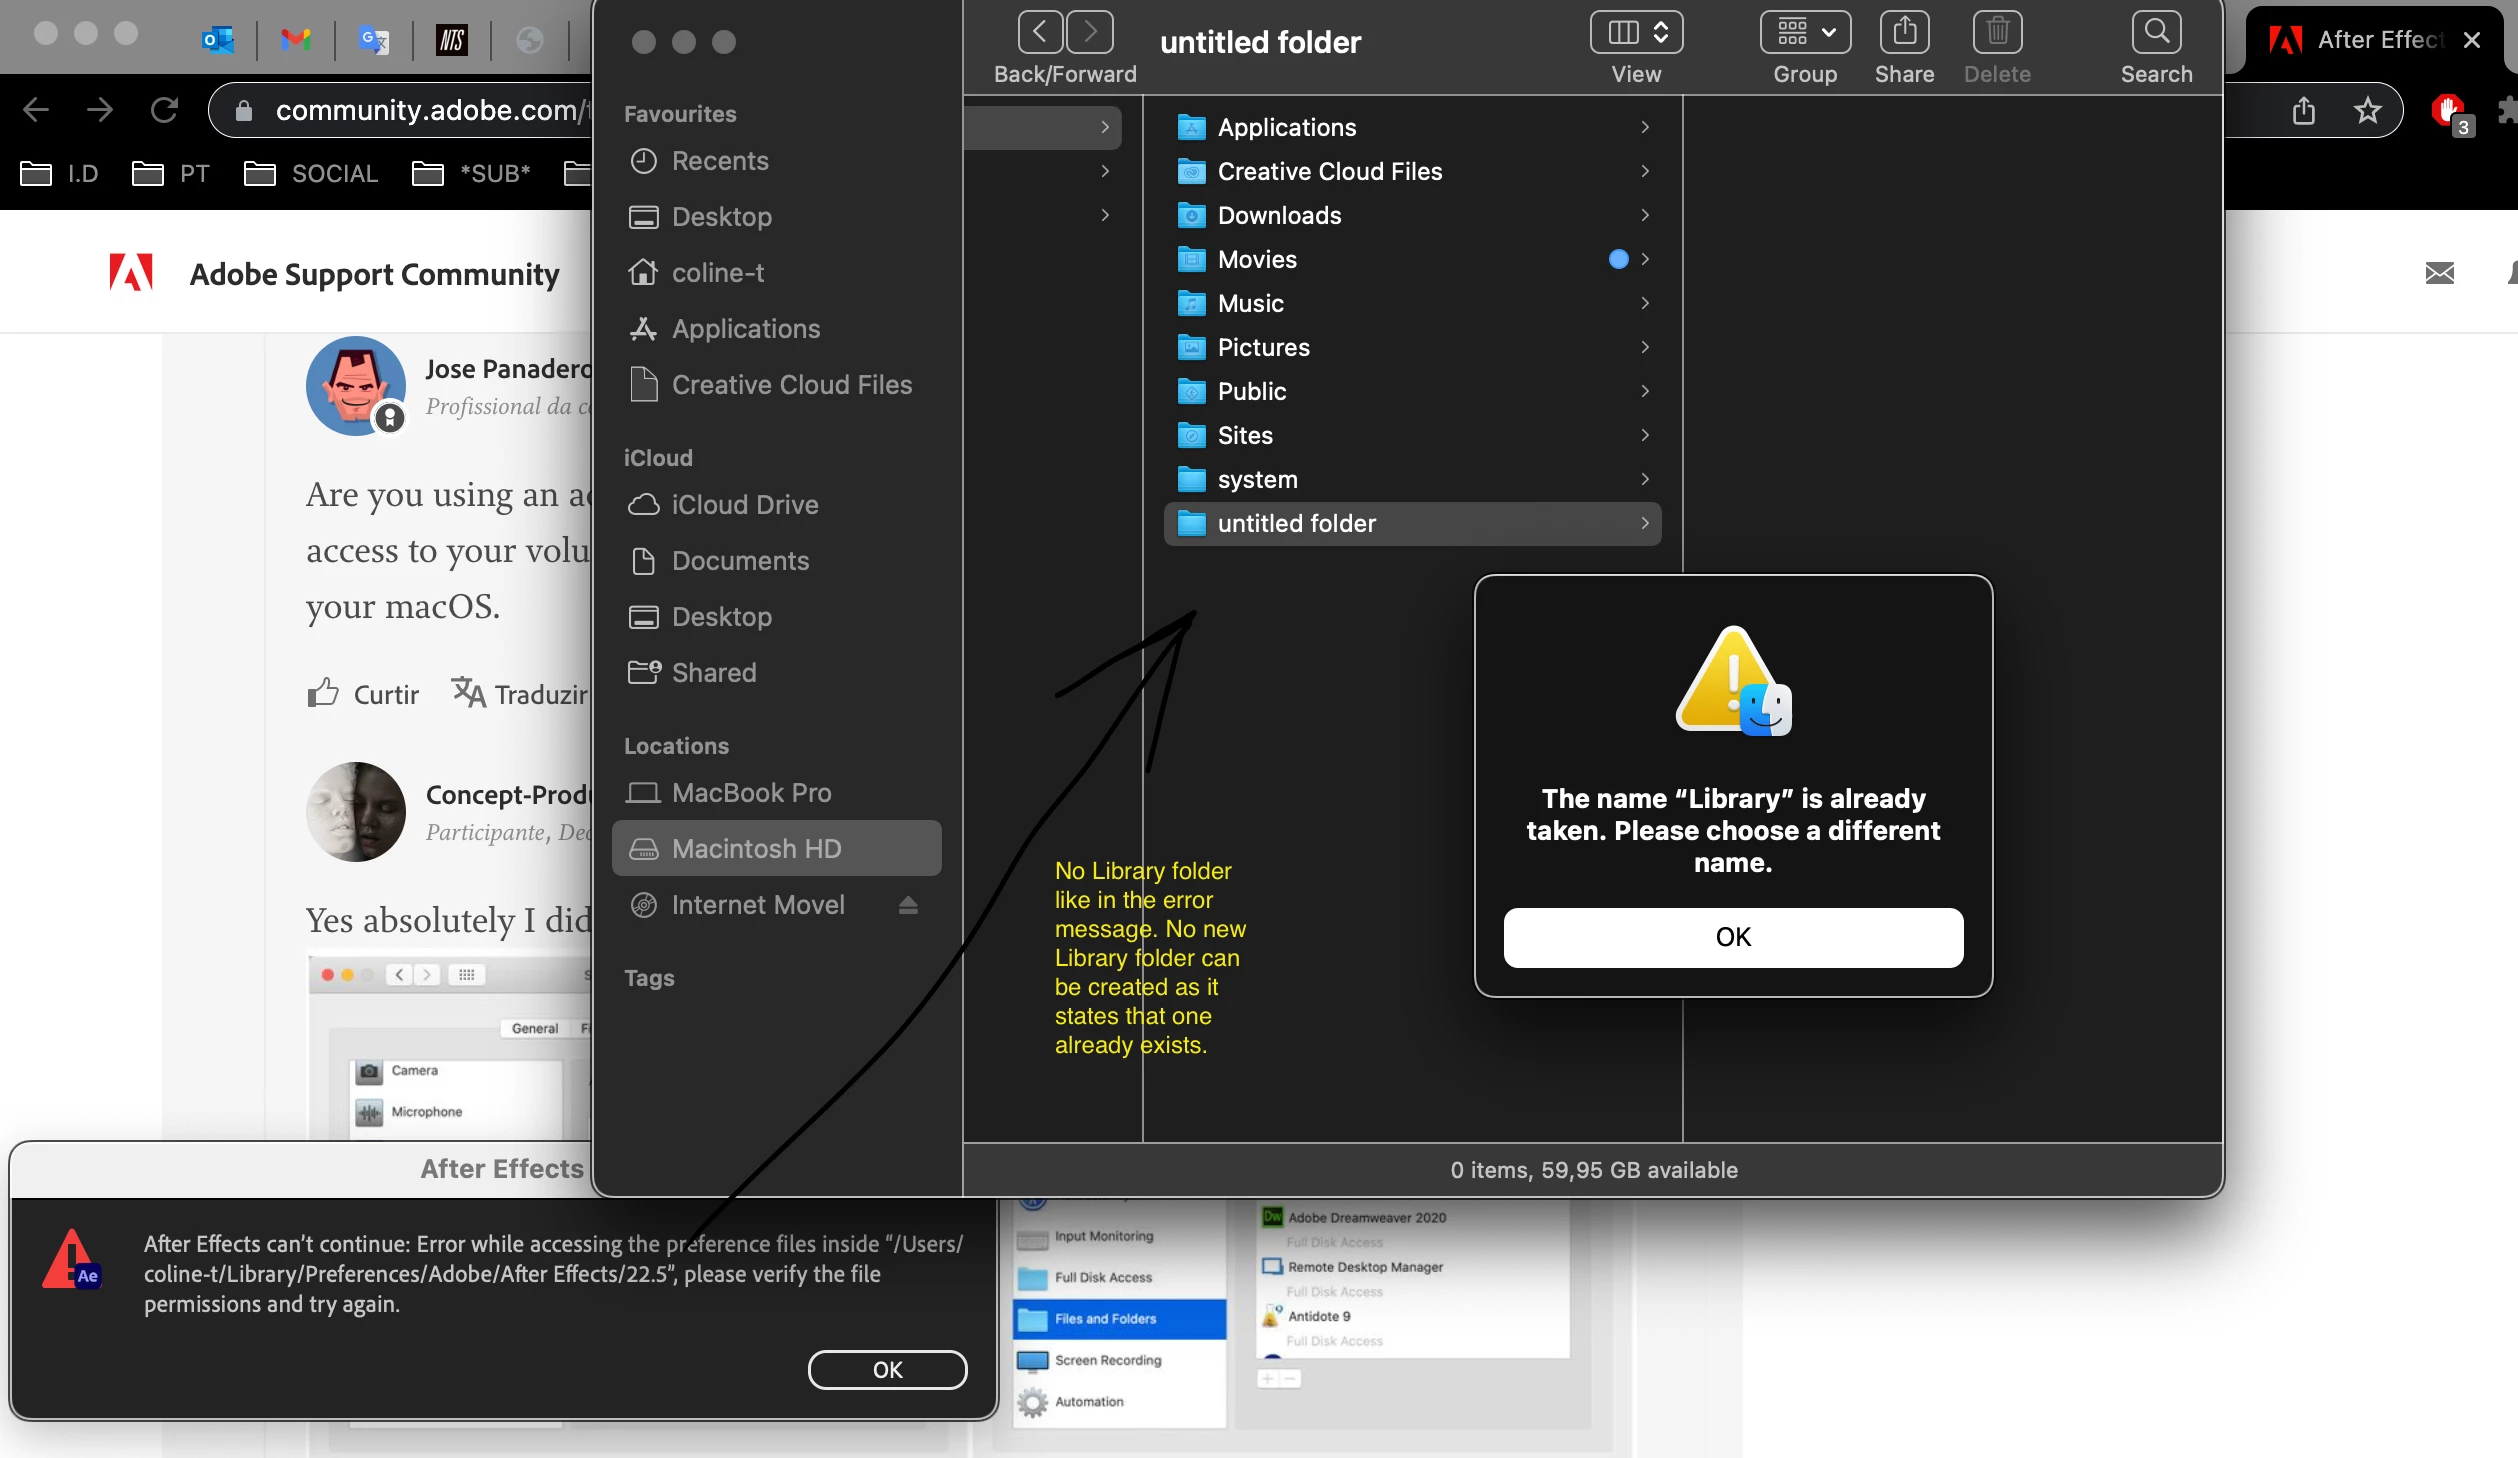Change the Finder View mode selector
Image resolution: width=2518 pixels, height=1458 pixels.
(1635, 32)
